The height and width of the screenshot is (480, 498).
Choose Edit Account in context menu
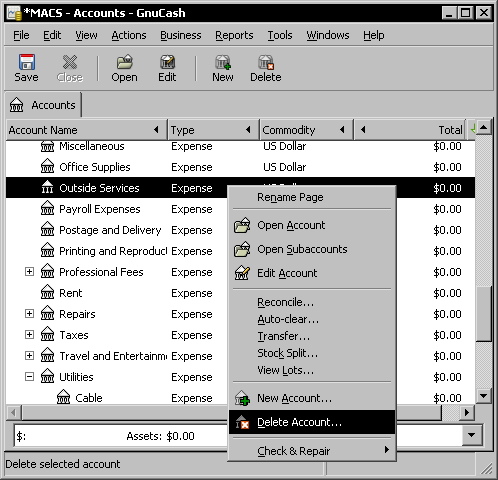[x=312, y=273]
